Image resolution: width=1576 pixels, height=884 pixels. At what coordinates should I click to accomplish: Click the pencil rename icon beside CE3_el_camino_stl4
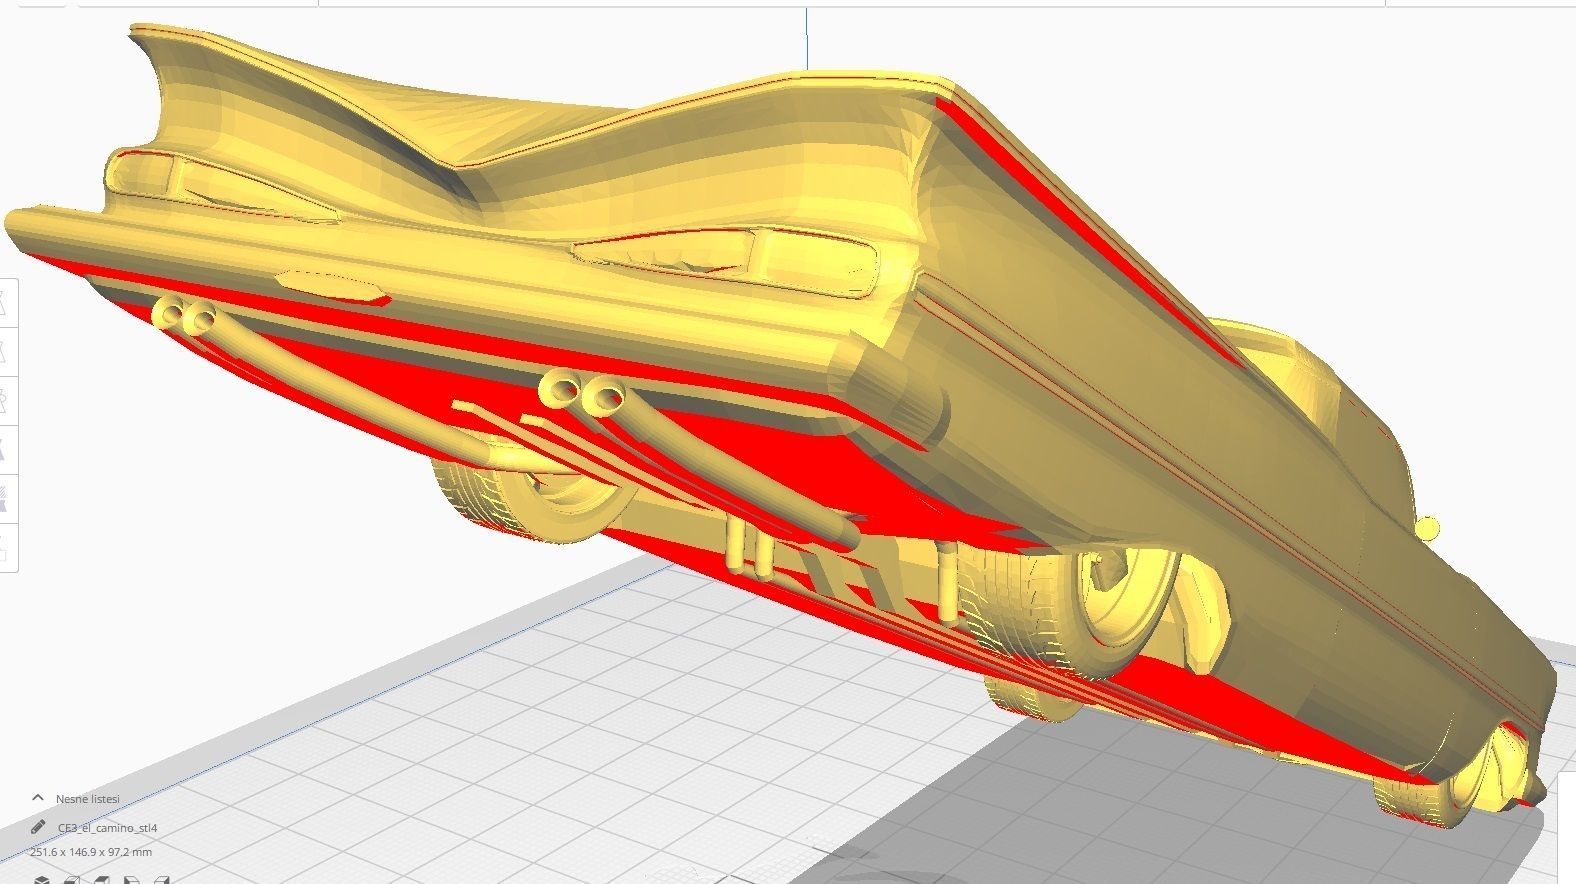coord(38,827)
